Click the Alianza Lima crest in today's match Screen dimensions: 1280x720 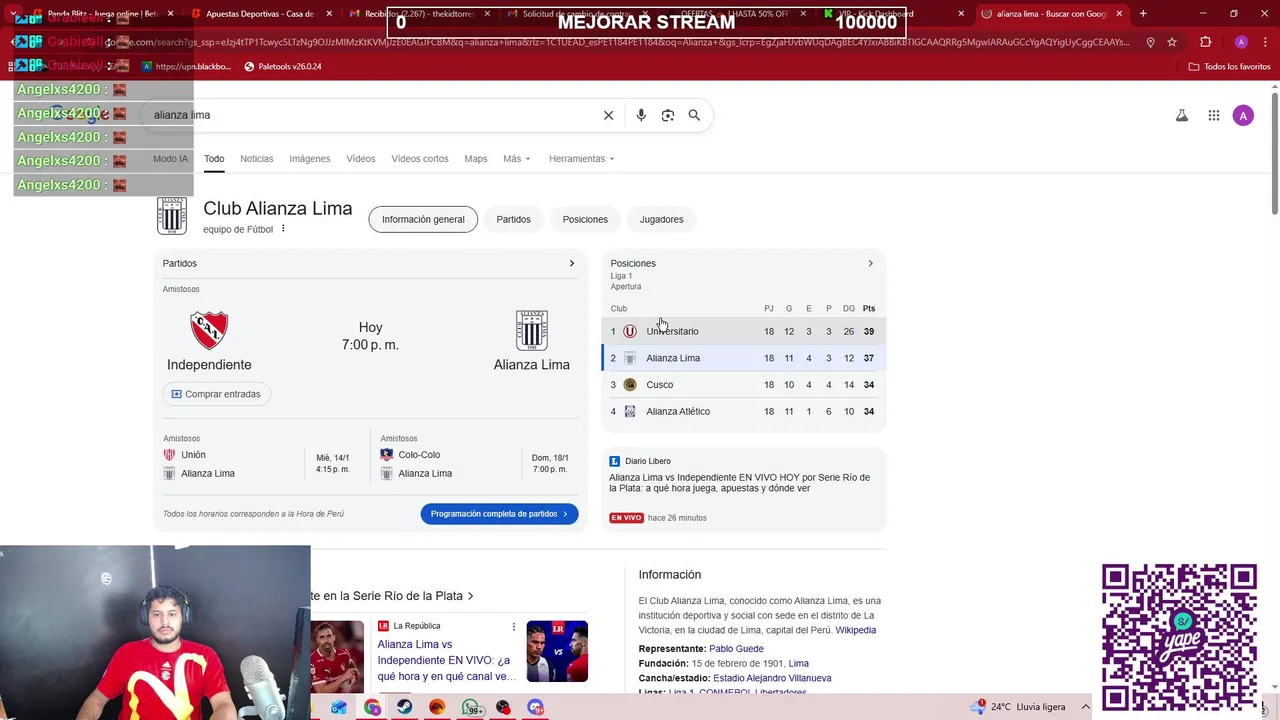(x=532, y=330)
